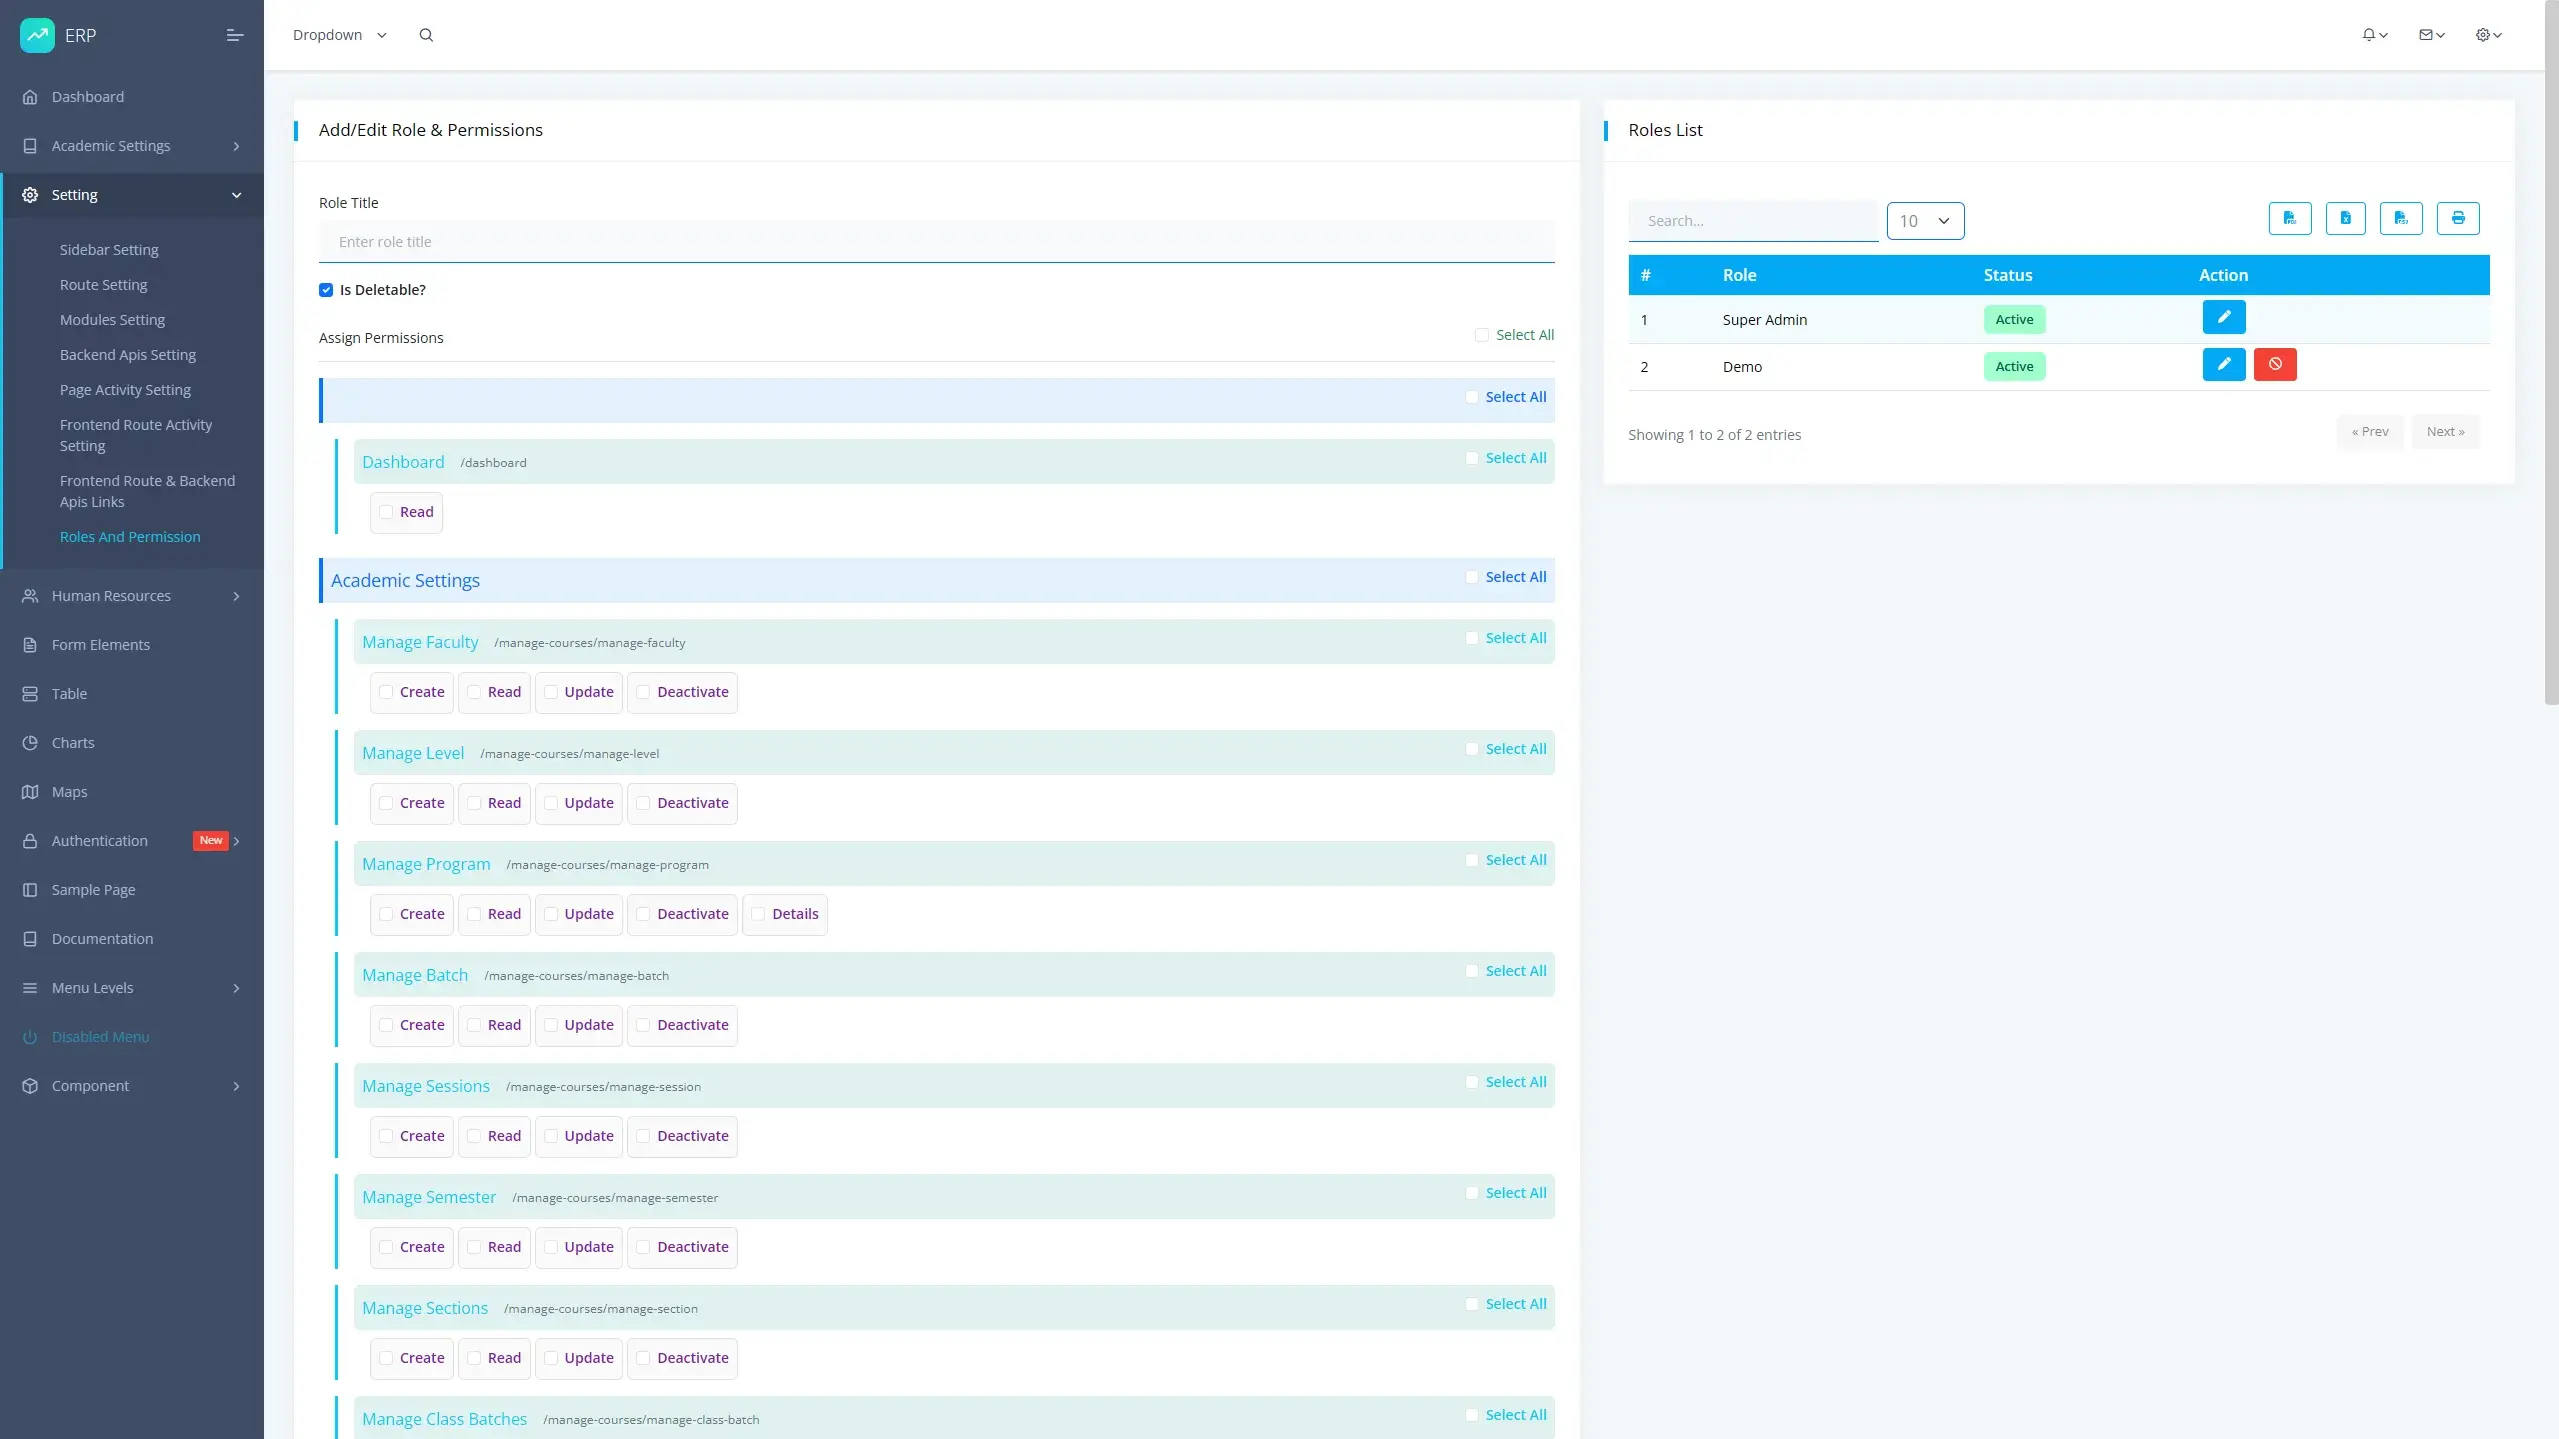Screen dimensions: 2559x1439
Task: Edit the Super Admin role
Action: 2223,317
